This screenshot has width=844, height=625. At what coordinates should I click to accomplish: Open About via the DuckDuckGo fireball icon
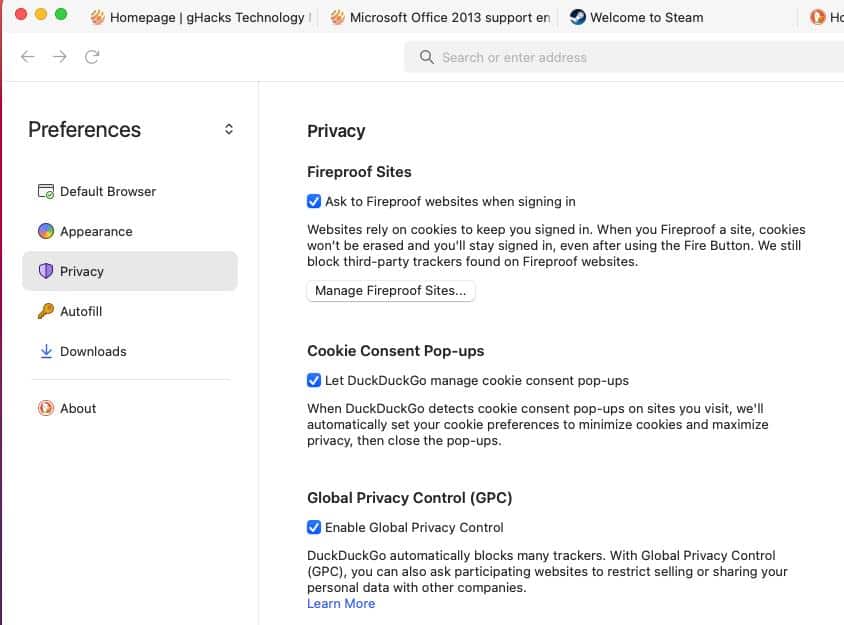[x=46, y=408]
